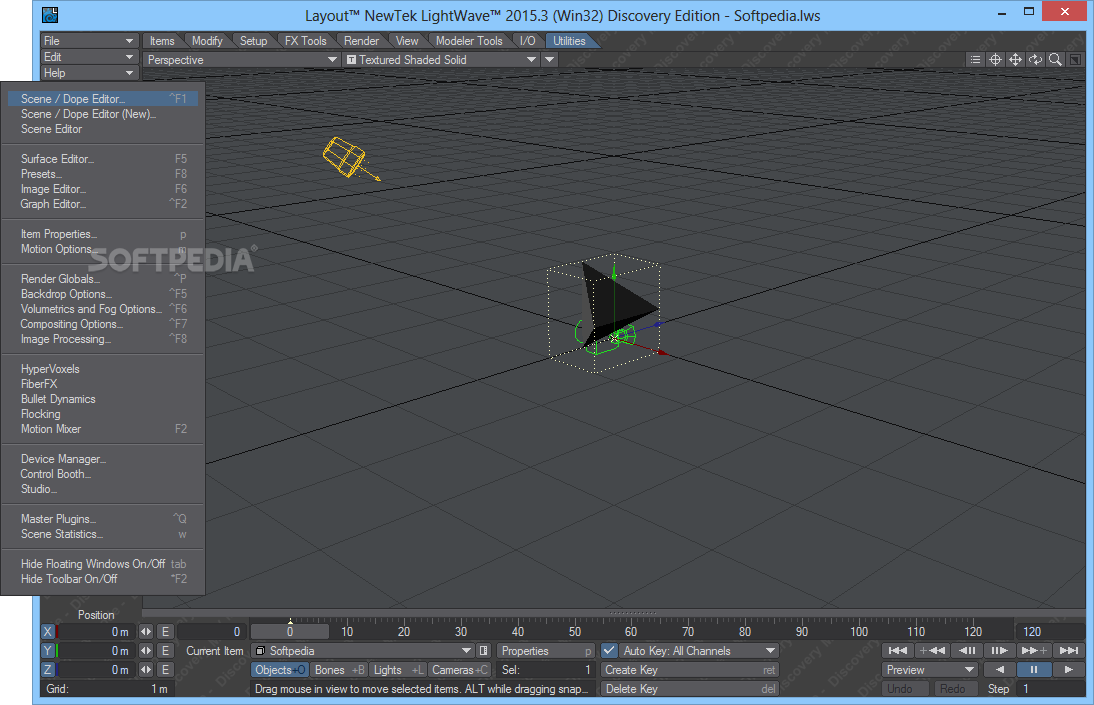
Task: Select the viewport zoom magnifier icon
Action: (1055, 60)
